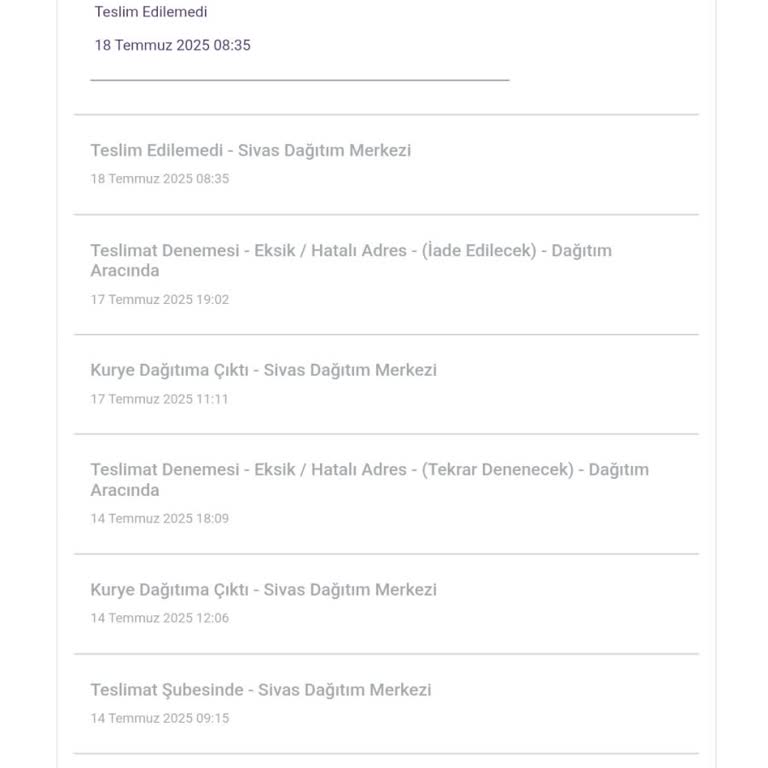Image resolution: width=768 pixels, height=768 pixels.
Task: Click the '14 Temmuz 2025 18:09' timestamp
Action: tap(159, 518)
